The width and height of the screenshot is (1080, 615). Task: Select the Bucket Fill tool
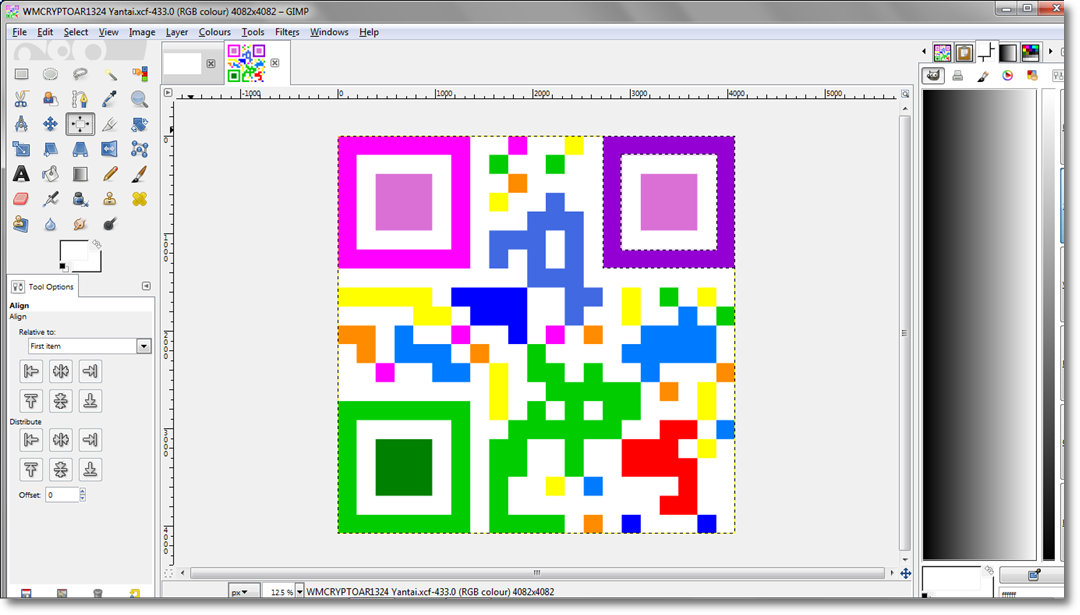(50, 174)
